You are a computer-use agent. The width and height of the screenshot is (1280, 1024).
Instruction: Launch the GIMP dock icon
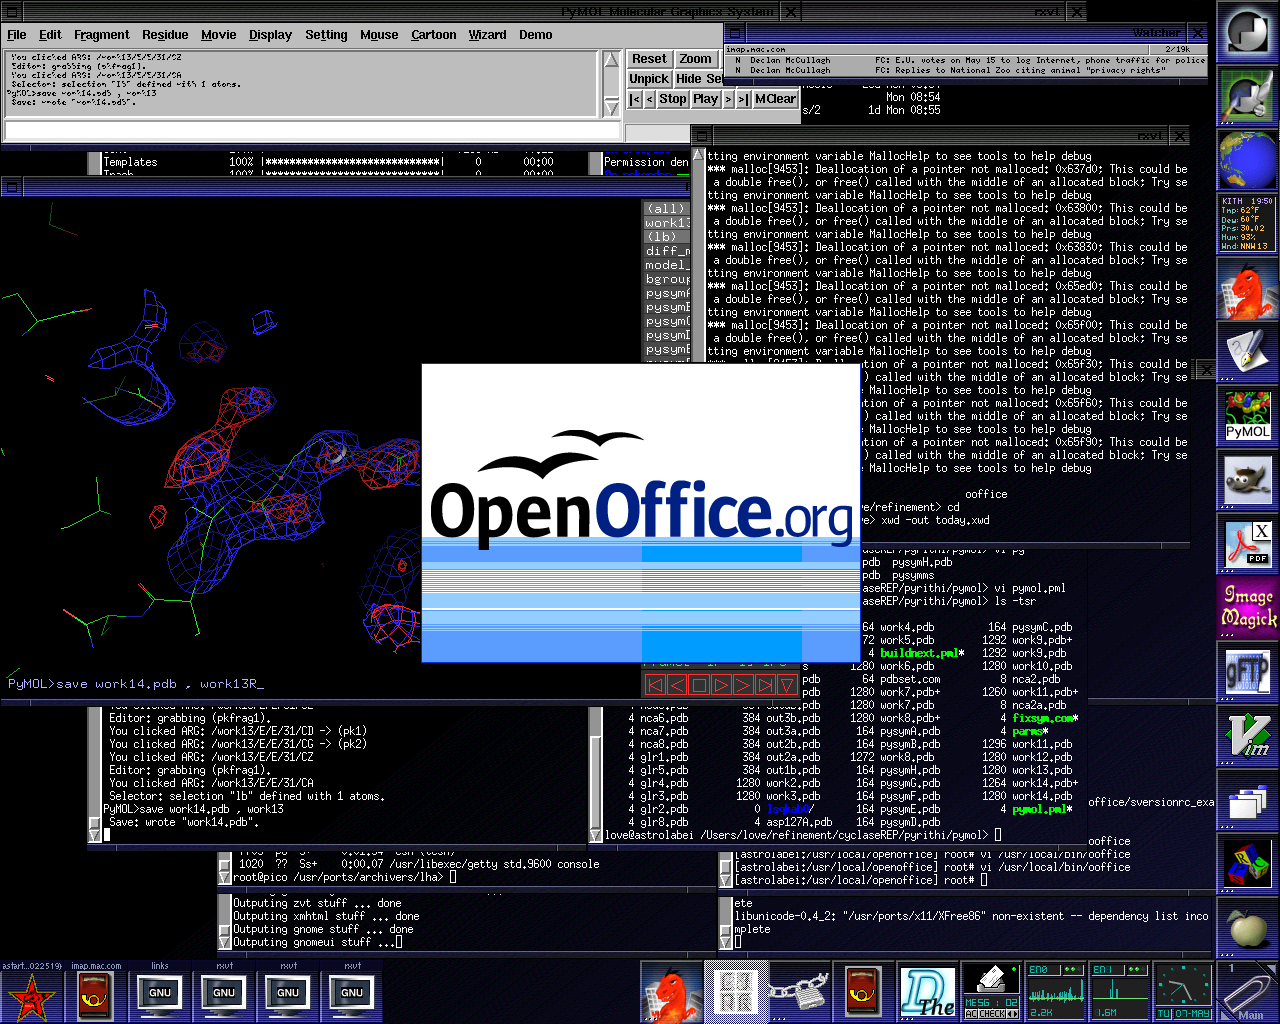(1248, 480)
